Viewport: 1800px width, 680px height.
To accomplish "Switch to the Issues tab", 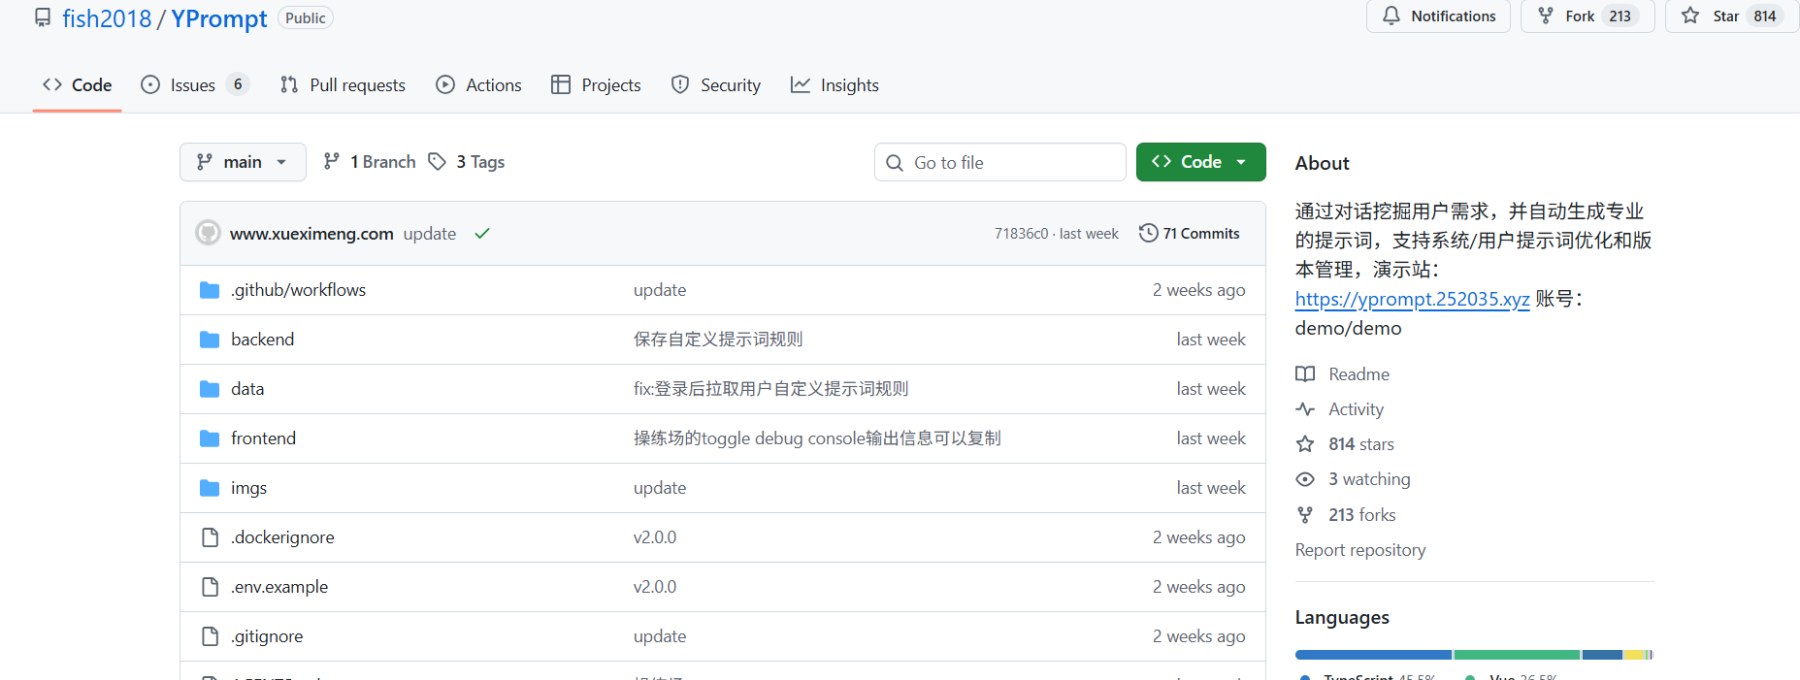I will pyautogui.click(x=192, y=85).
